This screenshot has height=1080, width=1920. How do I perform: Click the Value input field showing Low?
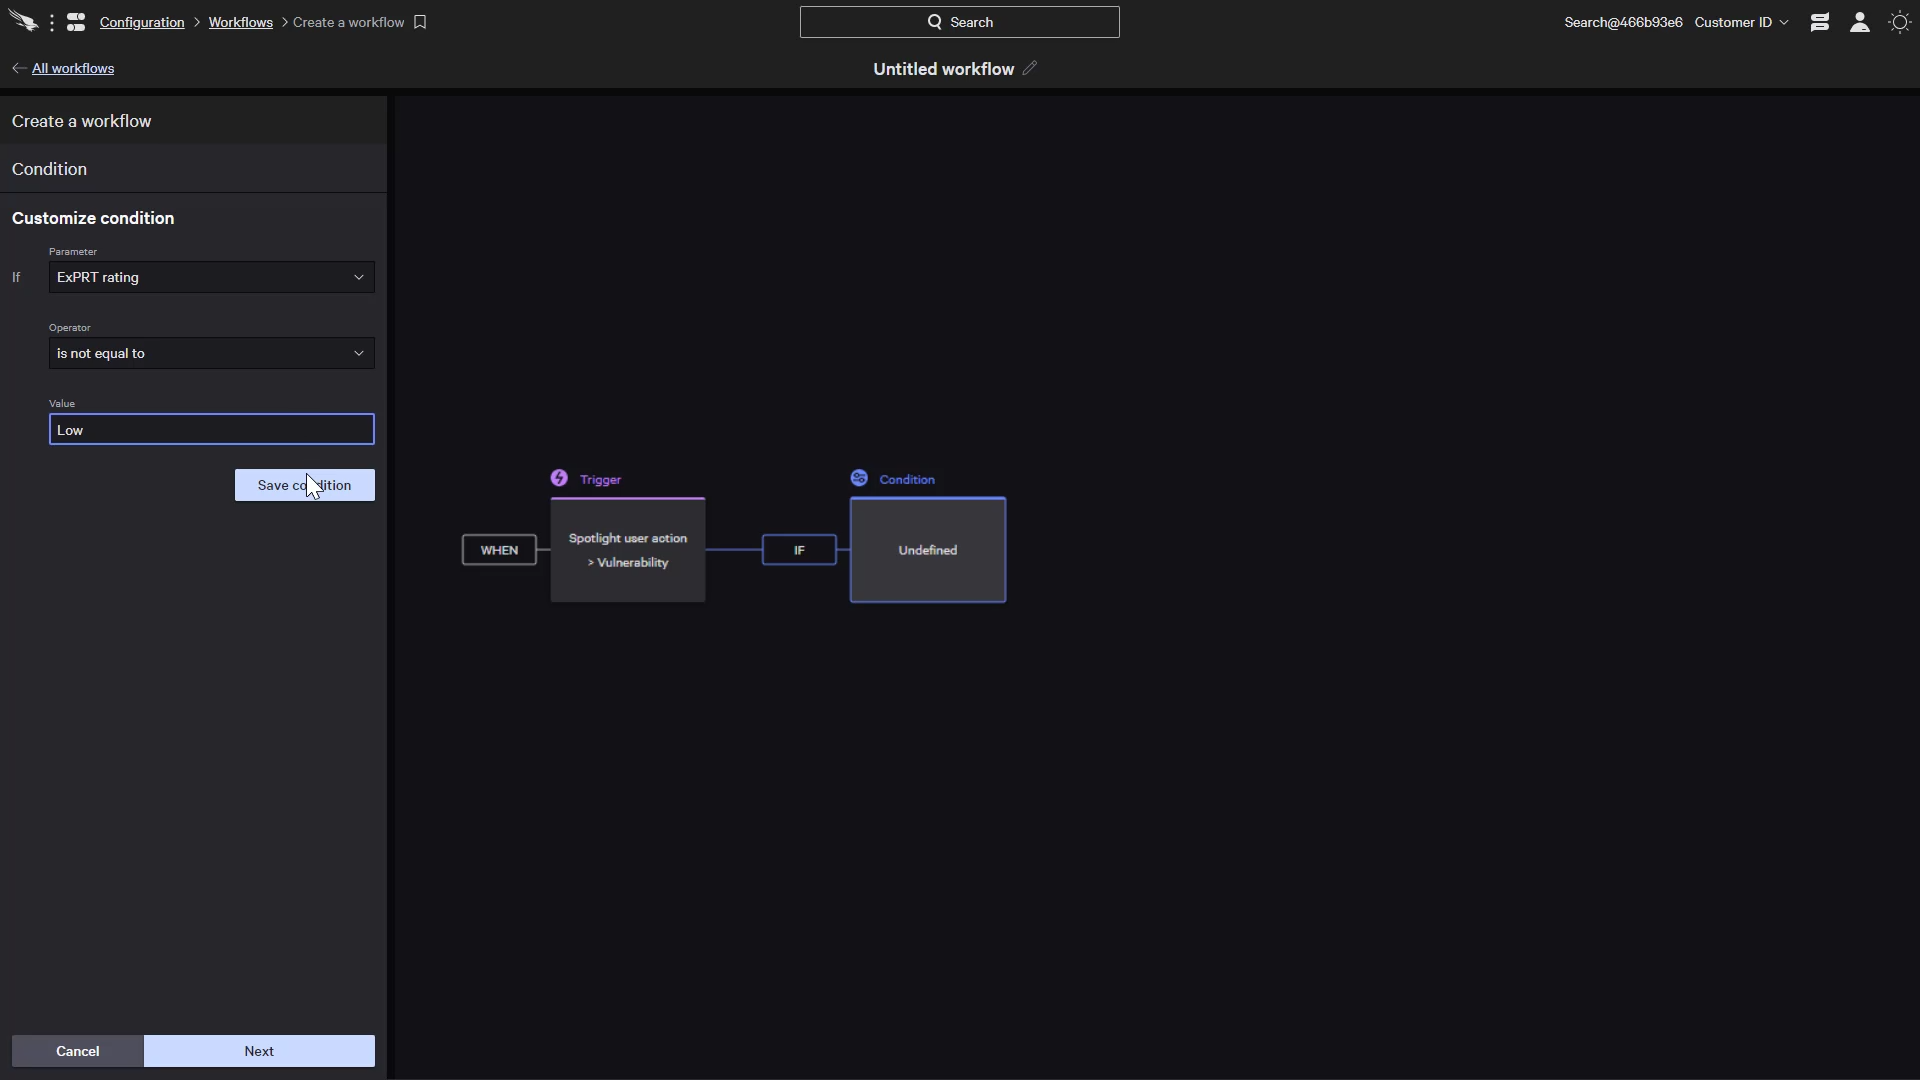click(211, 429)
